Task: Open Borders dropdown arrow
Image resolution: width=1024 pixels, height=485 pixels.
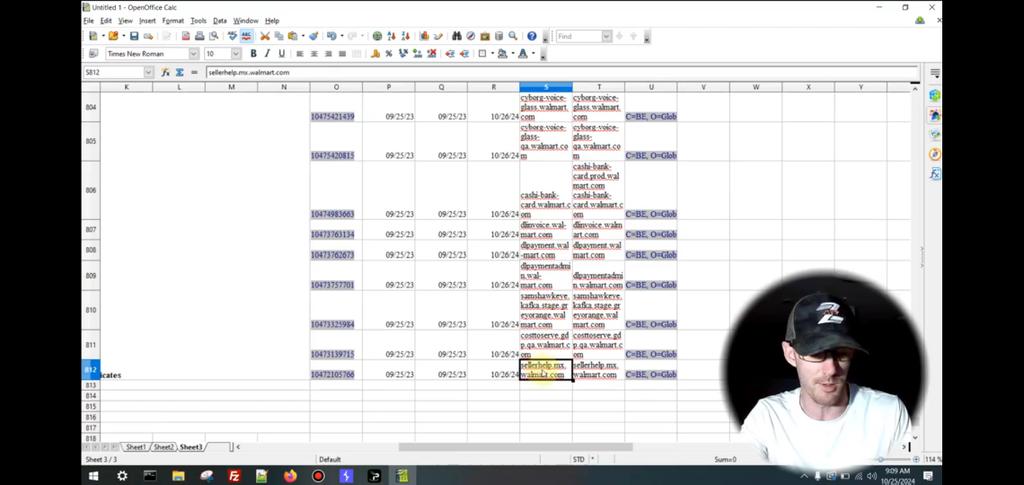Action: [492, 54]
